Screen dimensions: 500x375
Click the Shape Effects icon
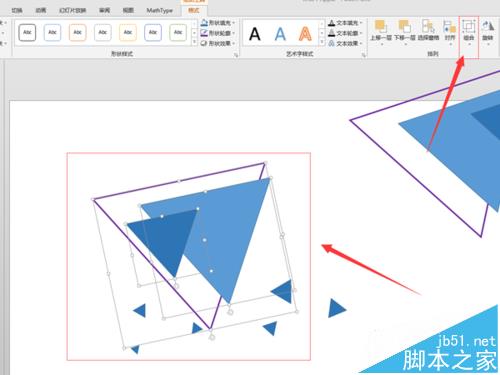click(x=204, y=44)
